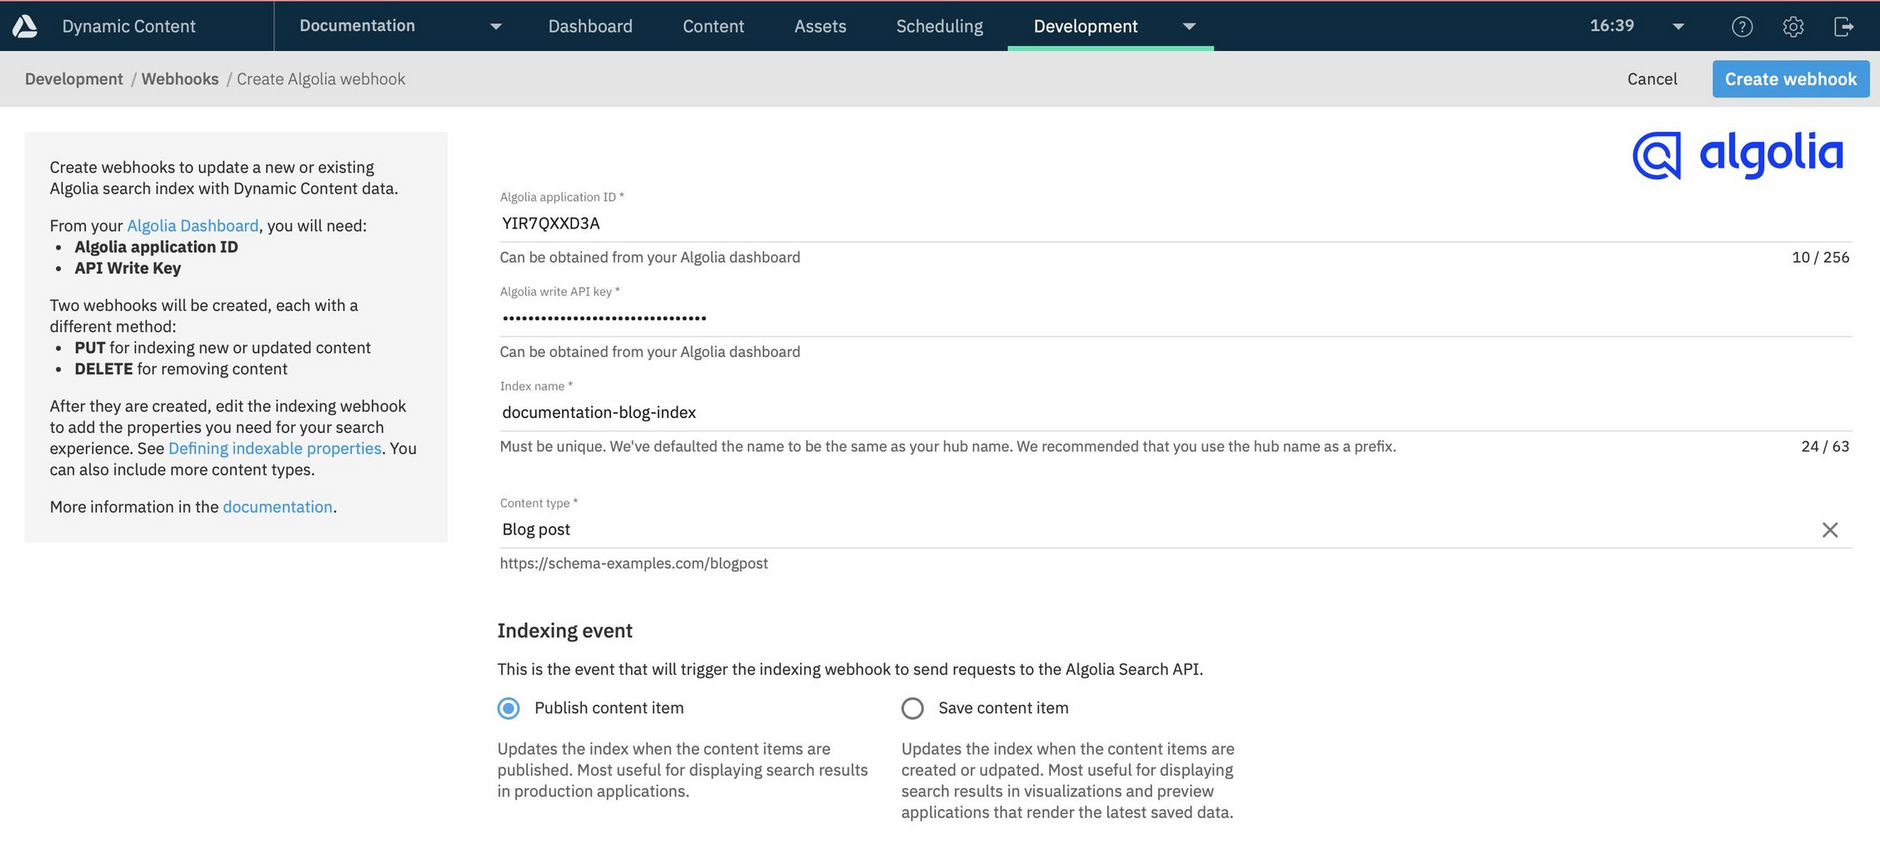Click the Index name input field

[x=1176, y=412]
